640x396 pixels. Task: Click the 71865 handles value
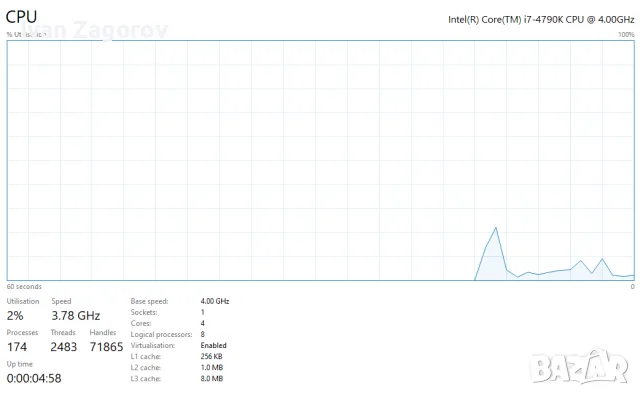pyautogui.click(x=106, y=347)
